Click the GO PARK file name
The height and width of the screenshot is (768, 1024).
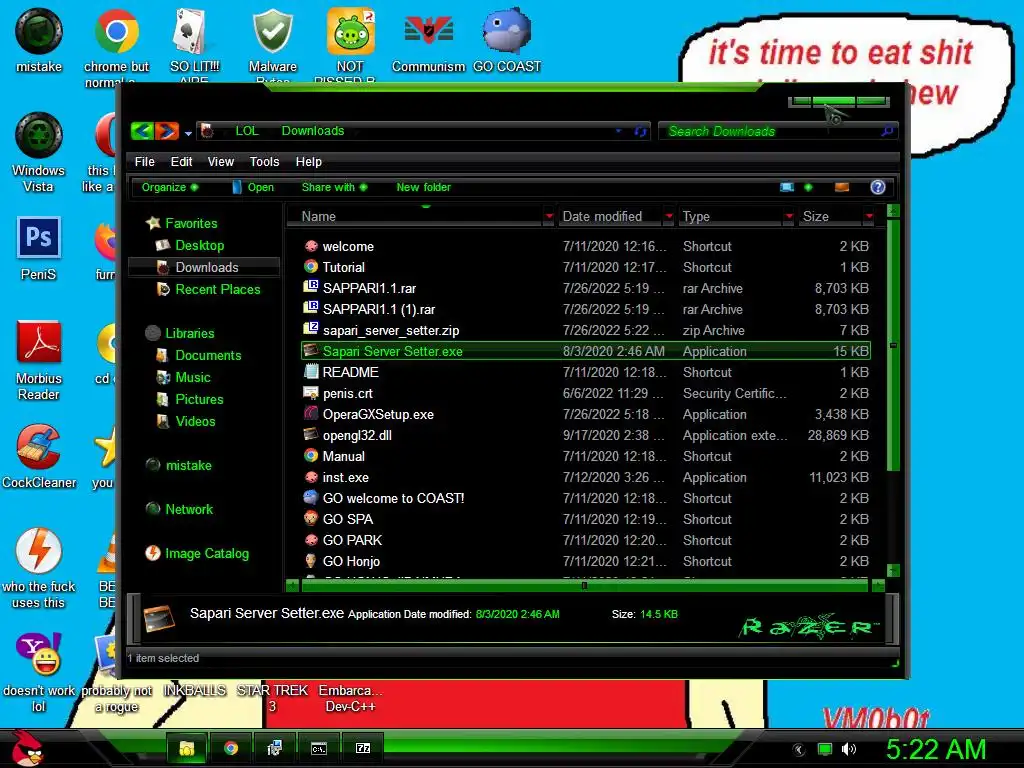tap(352, 540)
